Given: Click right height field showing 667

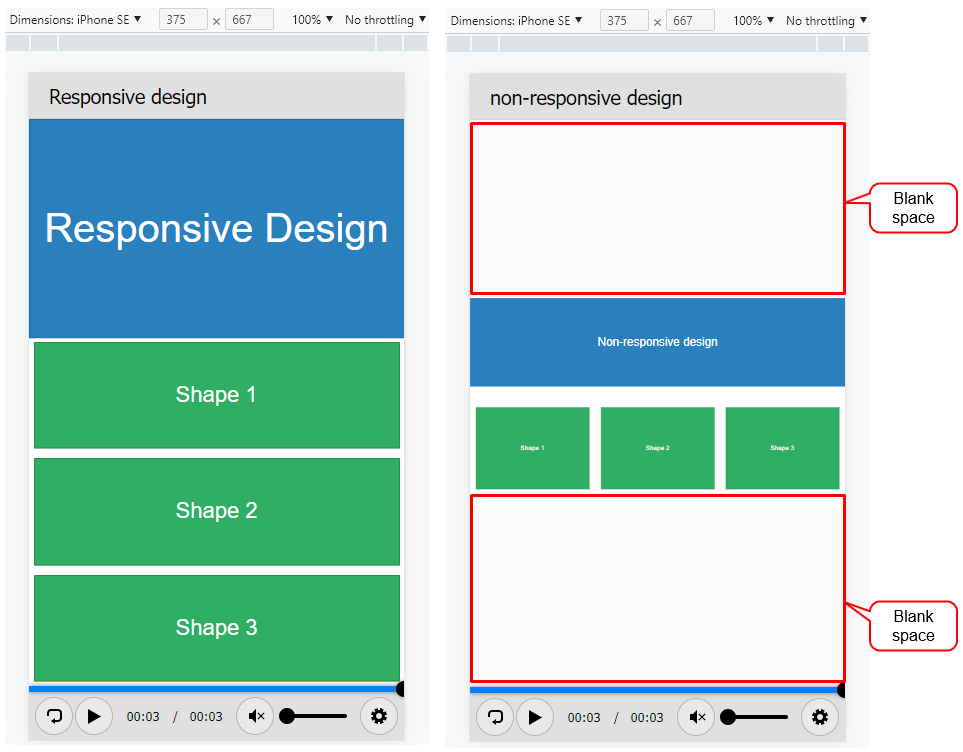Looking at the screenshot, I should pos(690,20).
